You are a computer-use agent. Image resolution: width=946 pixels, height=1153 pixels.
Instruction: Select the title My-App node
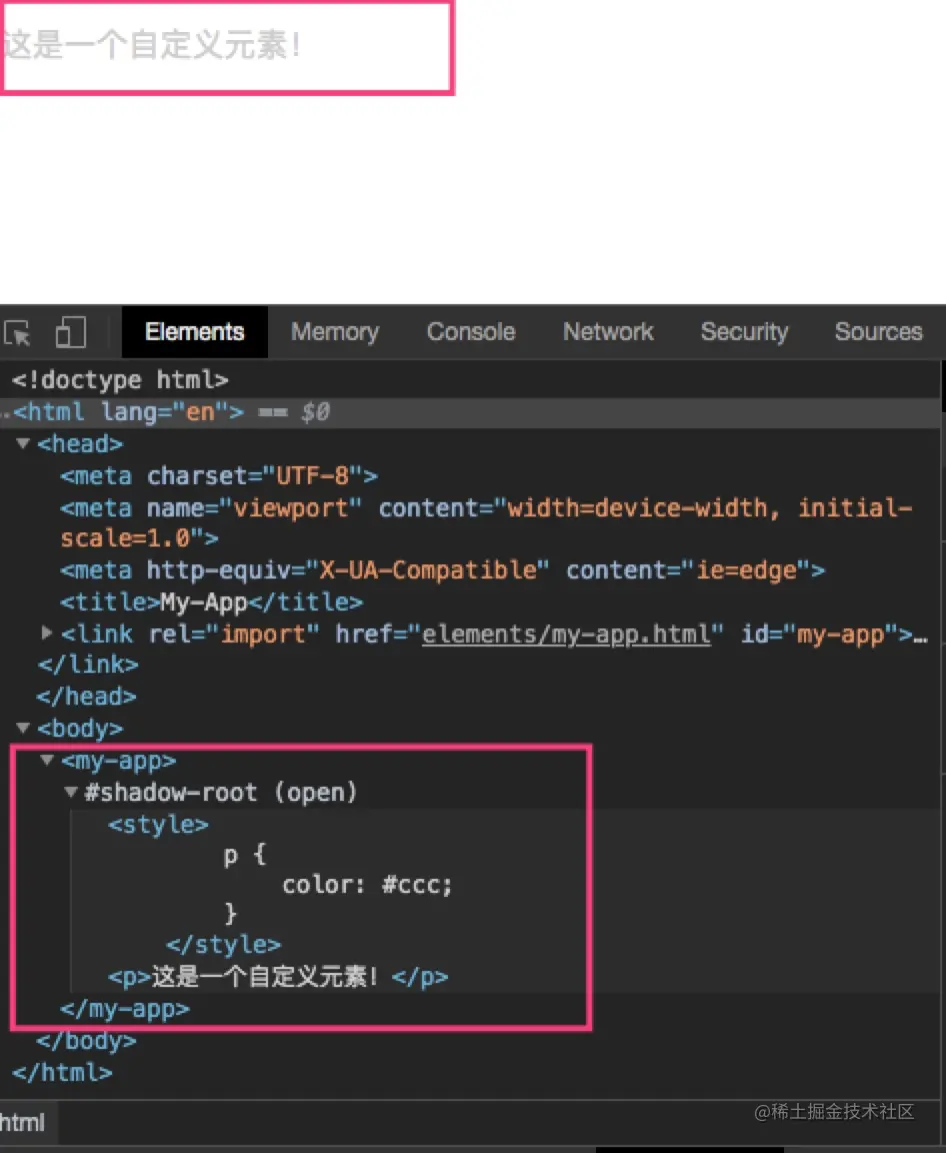(212, 602)
